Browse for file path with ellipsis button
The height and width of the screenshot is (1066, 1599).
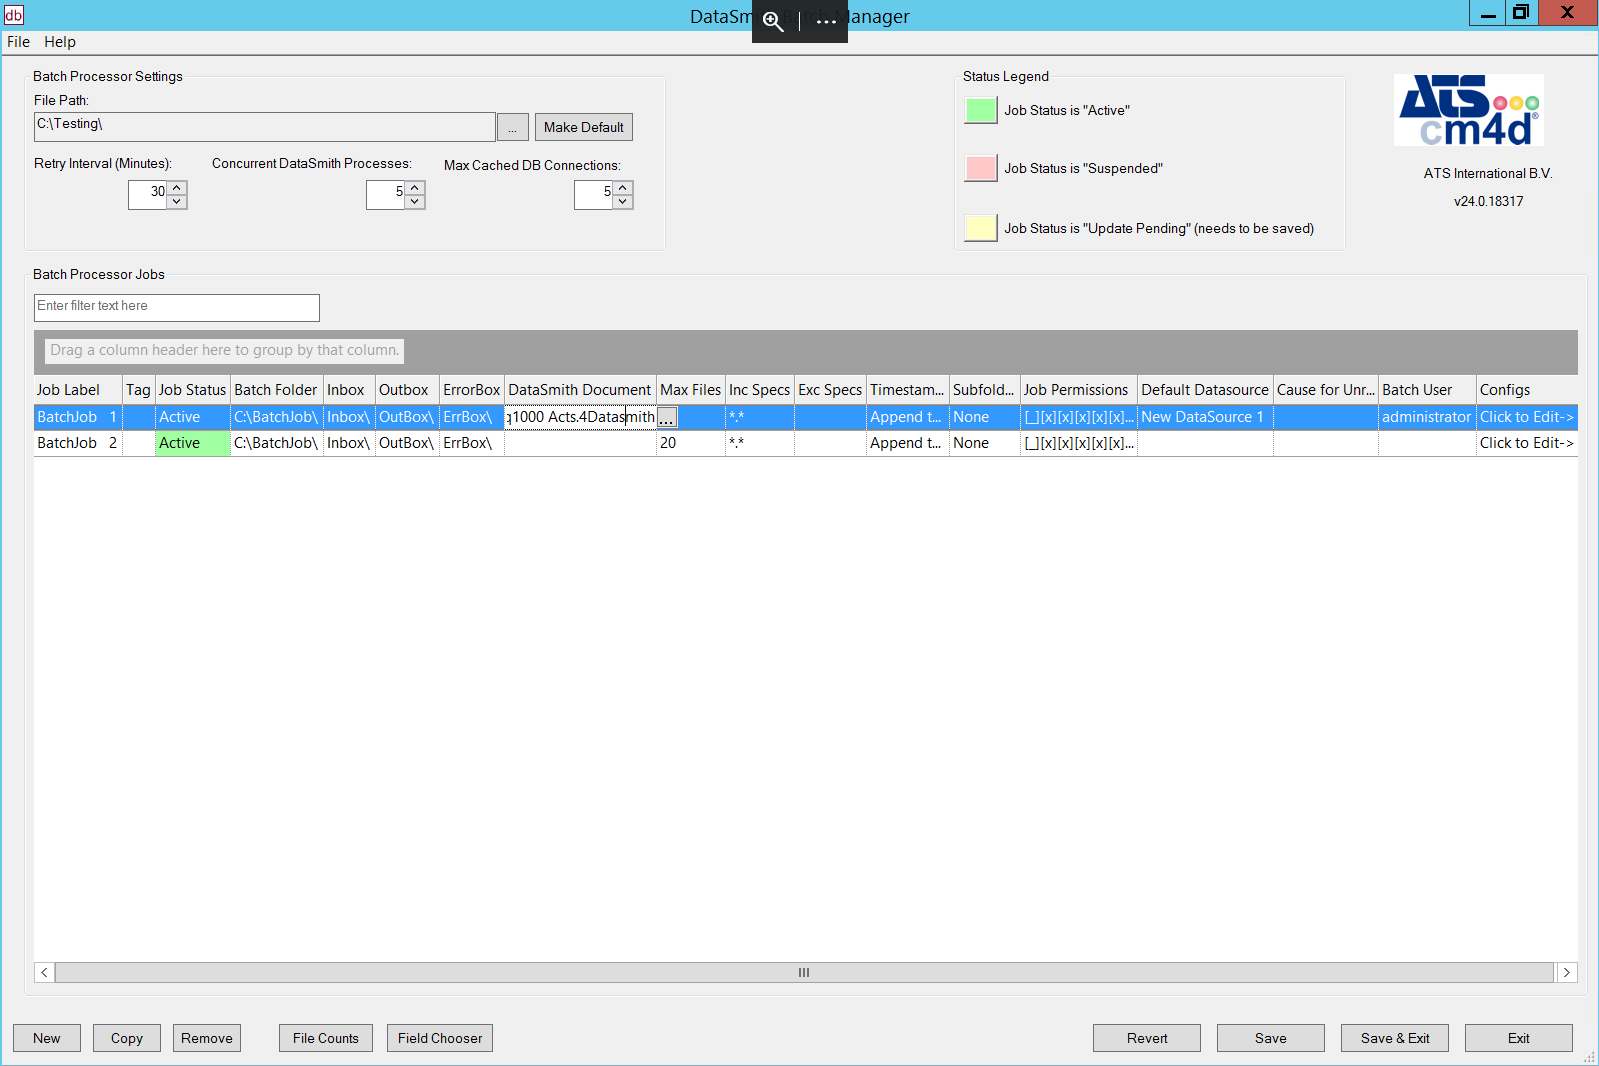coord(512,128)
